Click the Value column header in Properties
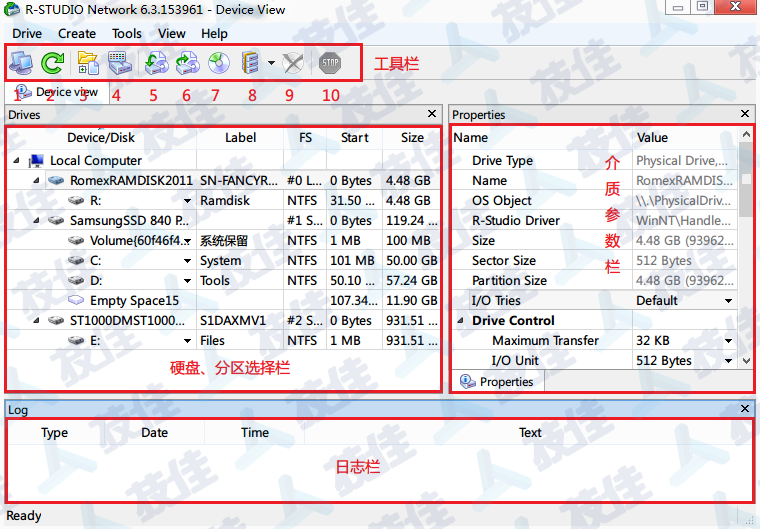 (x=685, y=138)
